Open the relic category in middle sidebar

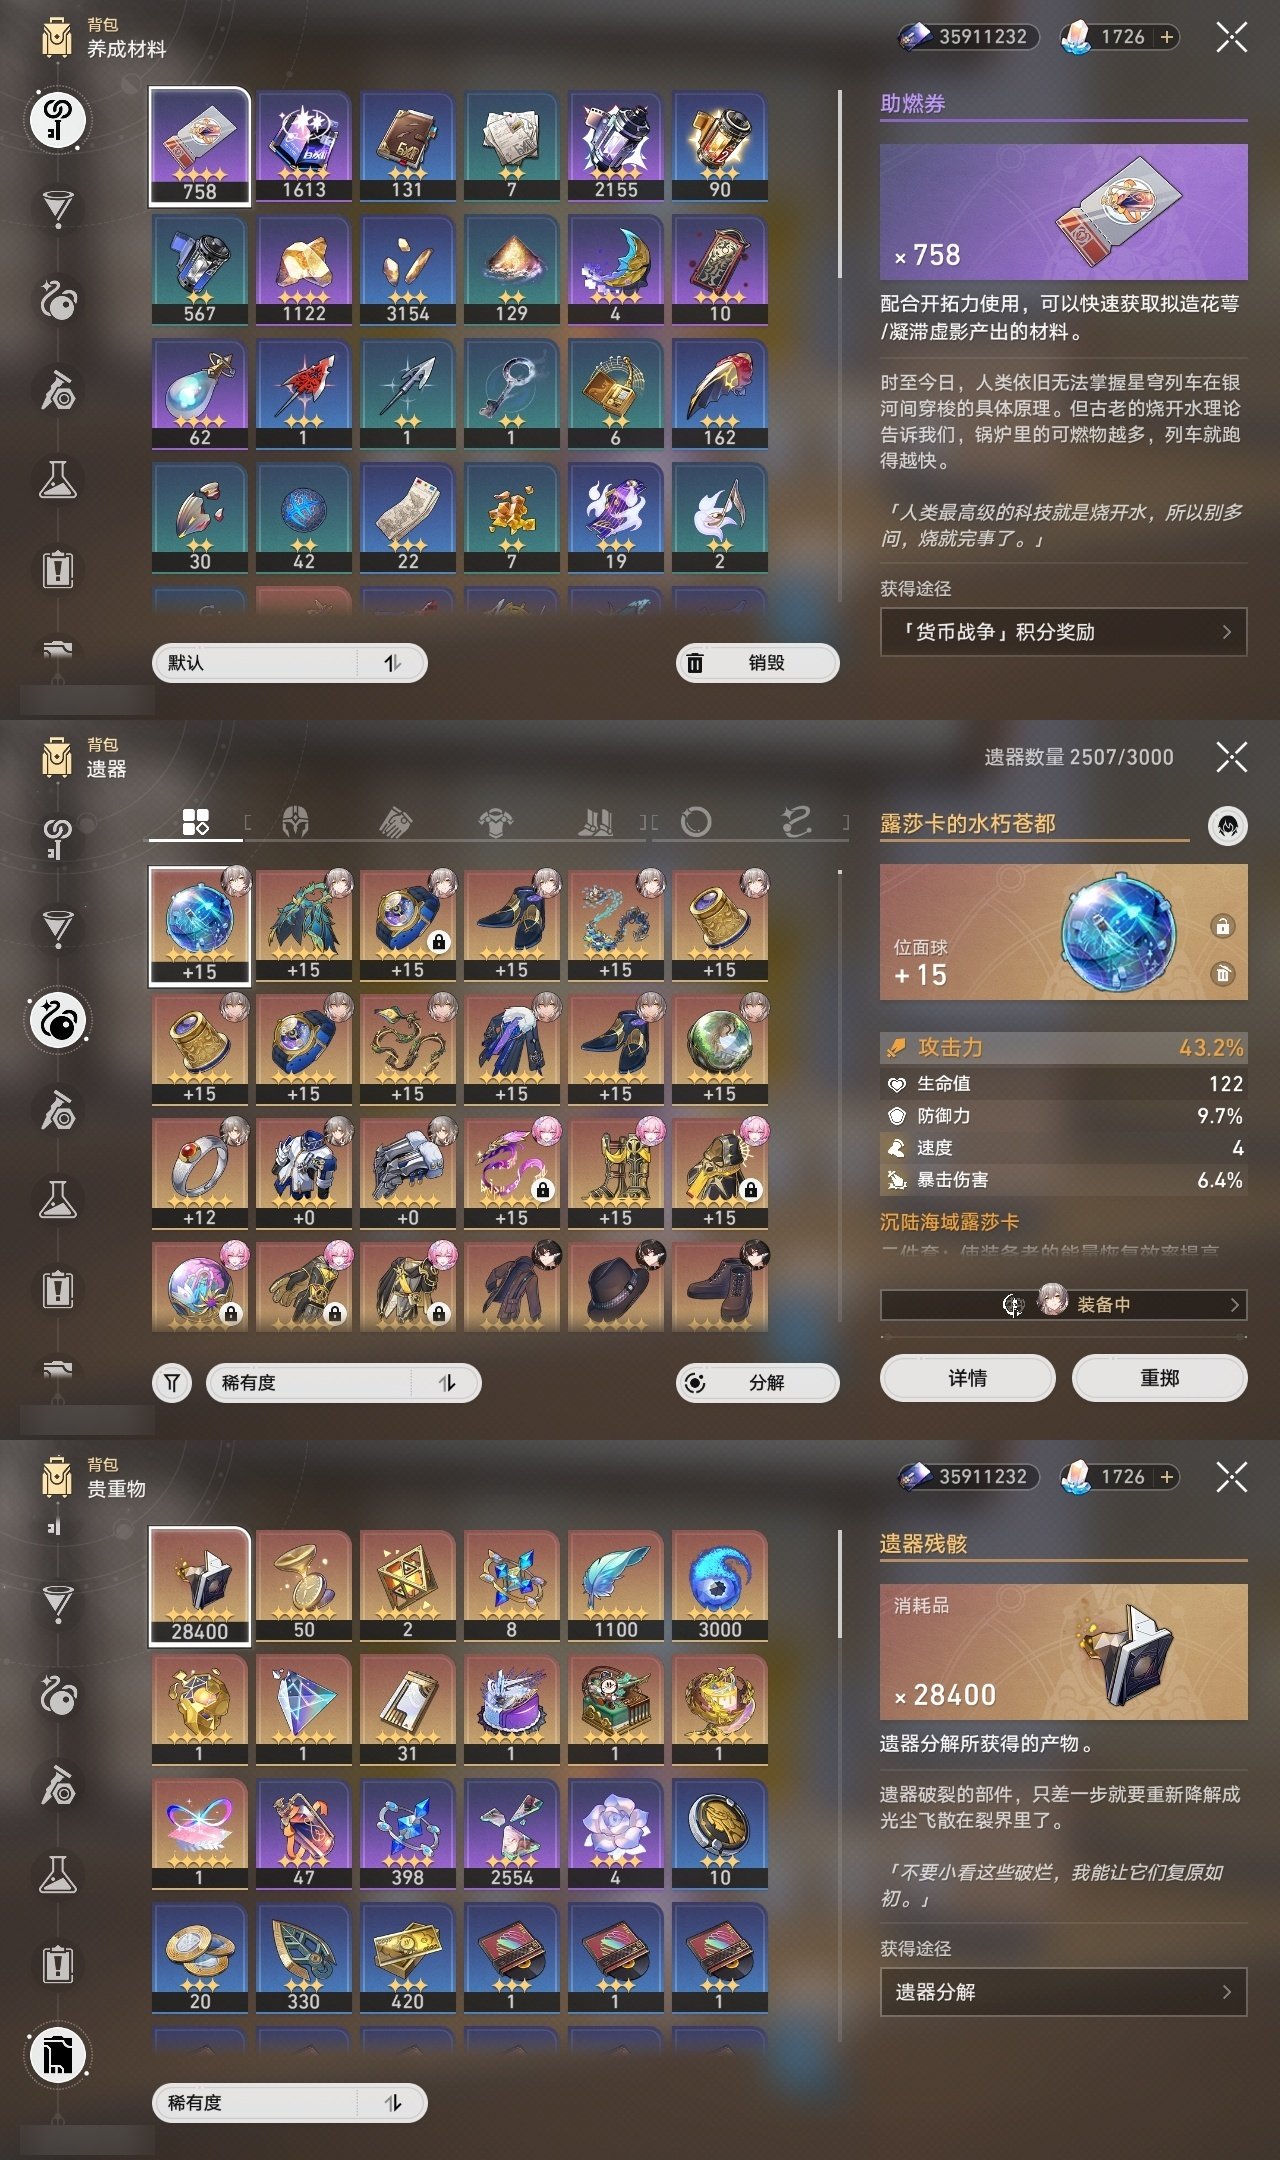(x=58, y=1020)
